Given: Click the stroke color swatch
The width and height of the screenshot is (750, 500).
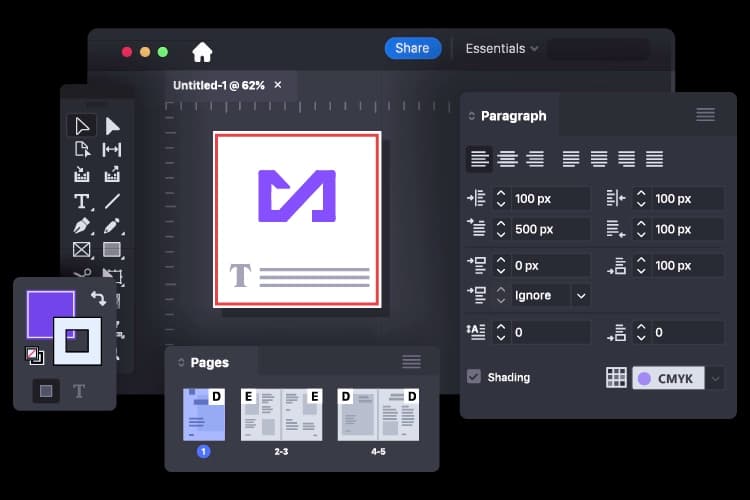Looking at the screenshot, I should pyautogui.click(x=77, y=341).
